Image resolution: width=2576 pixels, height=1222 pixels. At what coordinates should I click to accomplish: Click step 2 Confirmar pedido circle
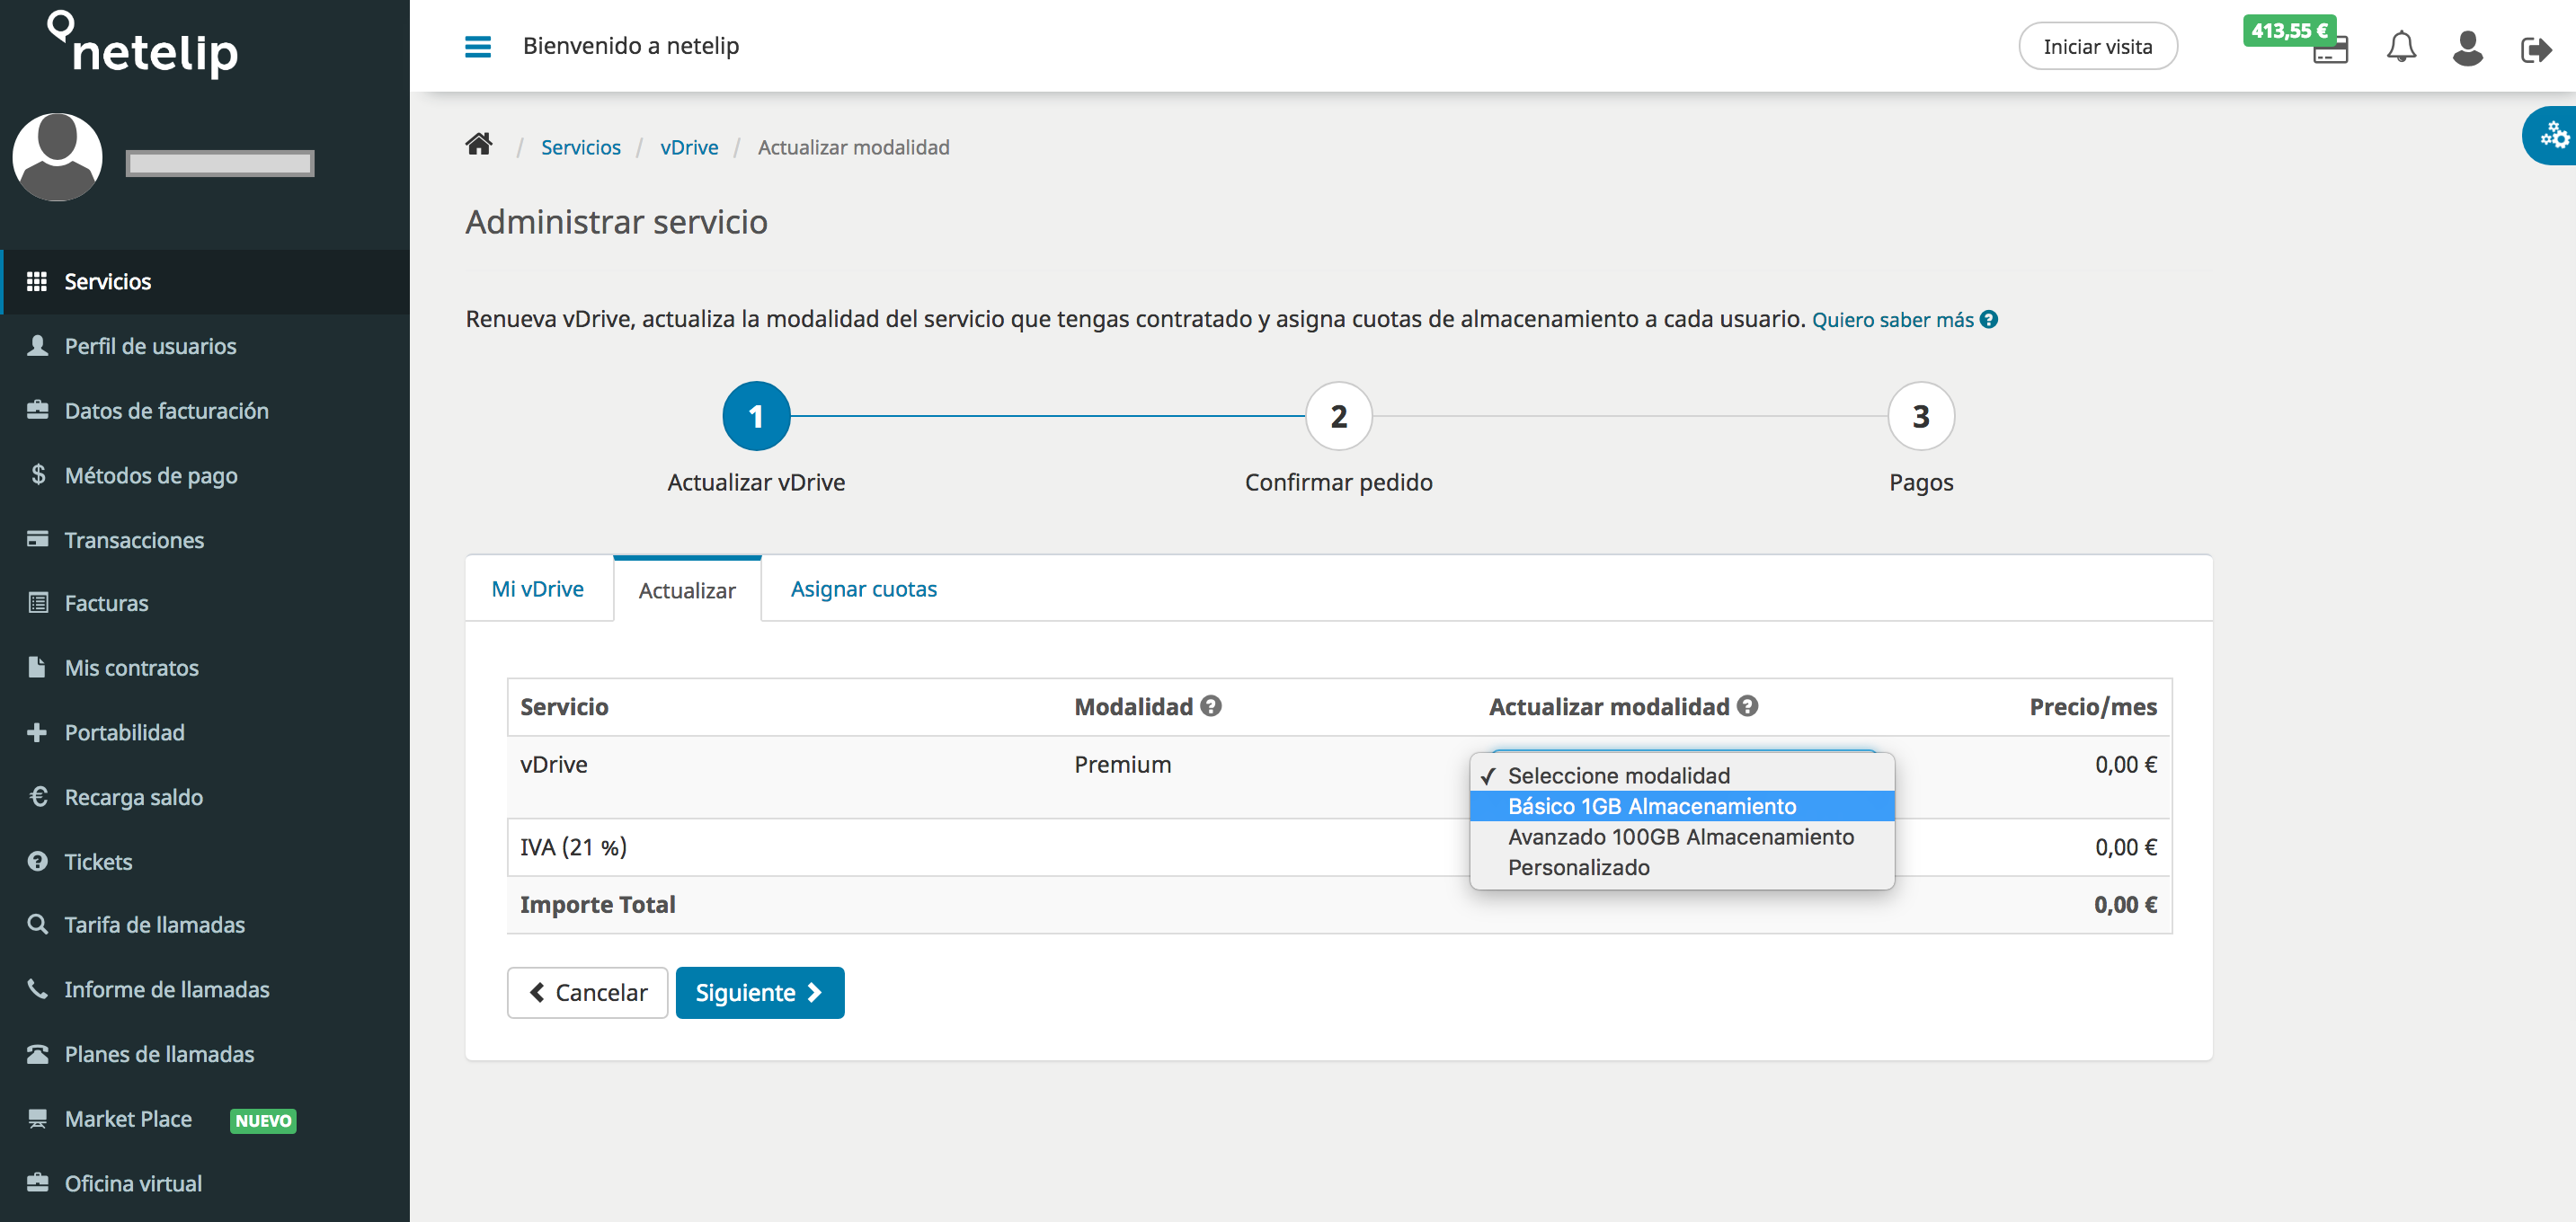point(1338,416)
